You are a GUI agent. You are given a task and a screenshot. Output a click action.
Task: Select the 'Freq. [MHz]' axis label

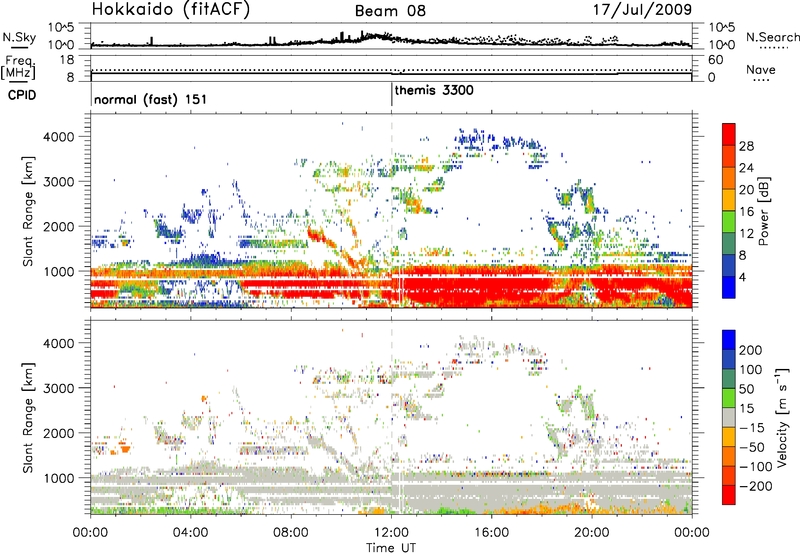coord(18,67)
